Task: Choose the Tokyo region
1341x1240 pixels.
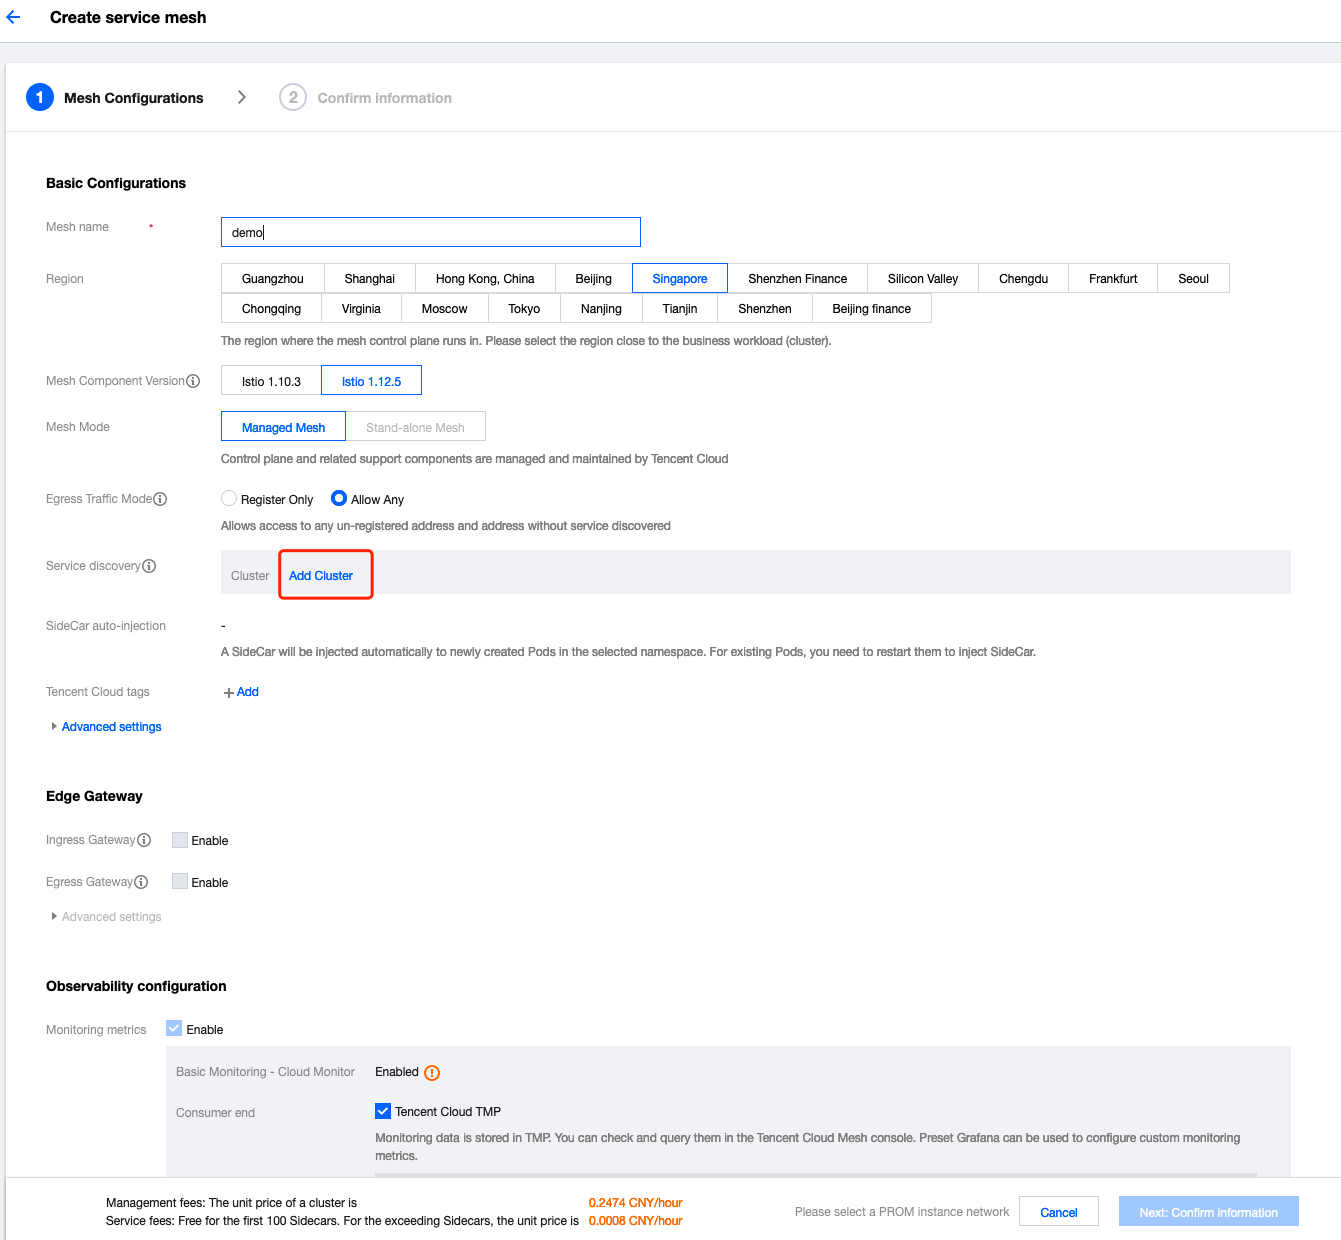Action: (524, 309)
